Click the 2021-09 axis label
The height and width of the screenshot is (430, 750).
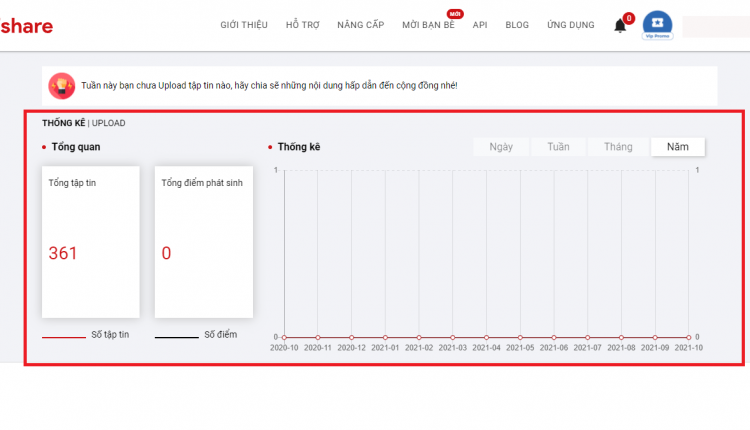click(x=655, y=348)
